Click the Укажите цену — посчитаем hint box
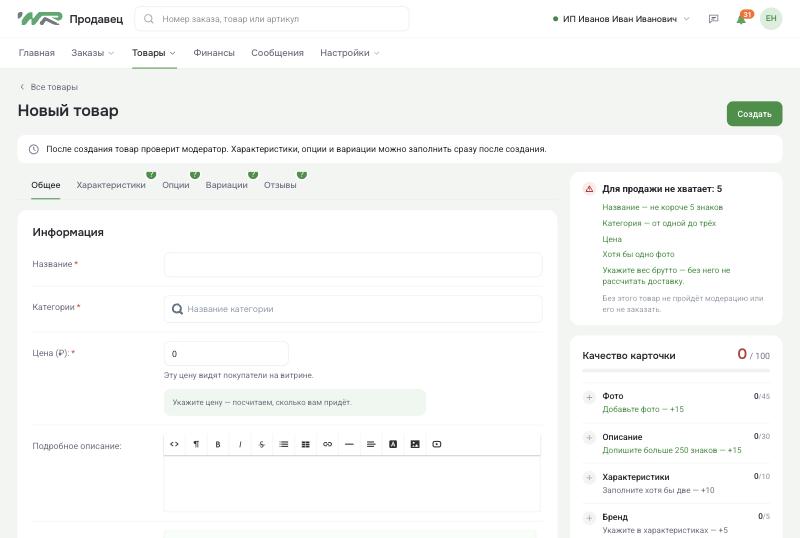 tap(294, 402)
